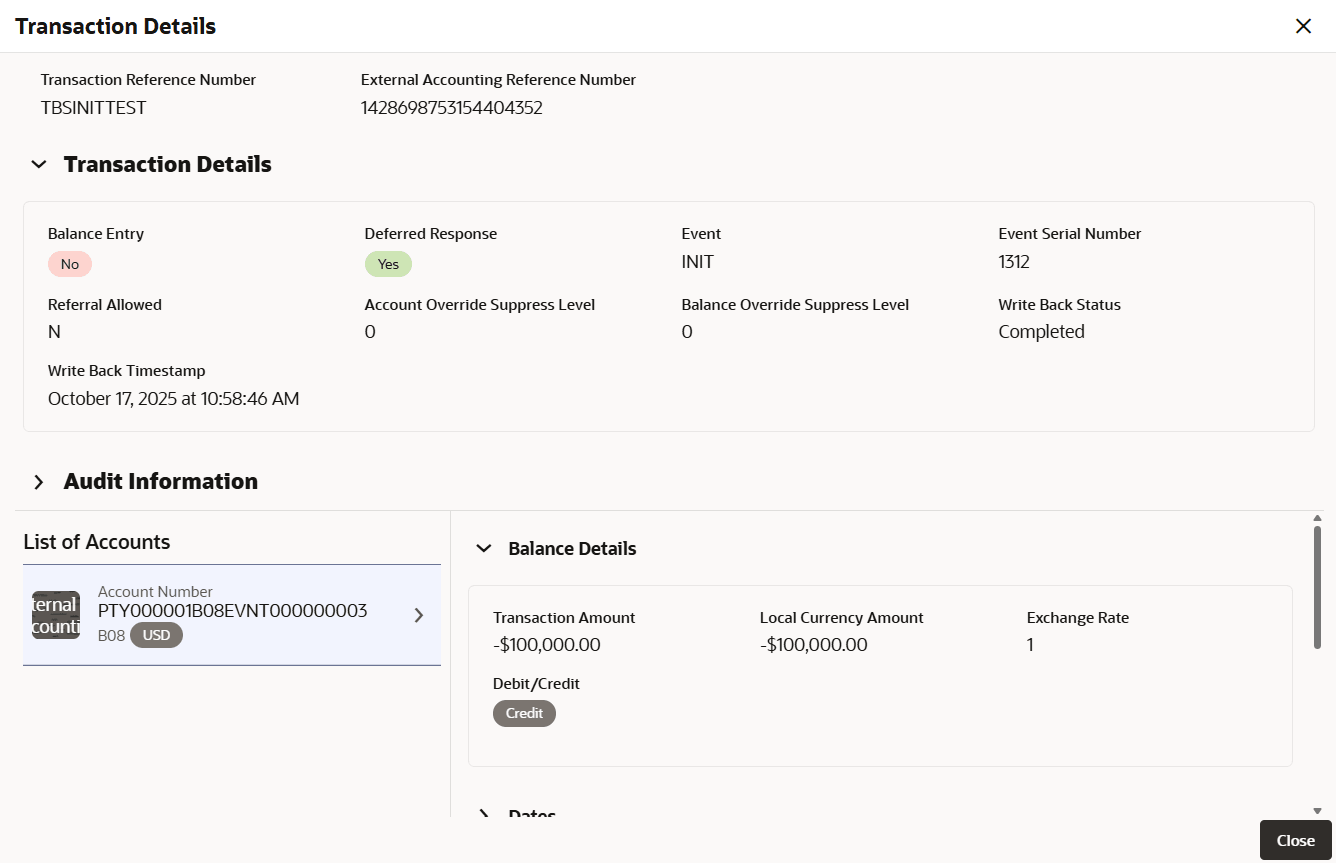Expand the Dates section

pyautogui.click(x=484, y=813)
